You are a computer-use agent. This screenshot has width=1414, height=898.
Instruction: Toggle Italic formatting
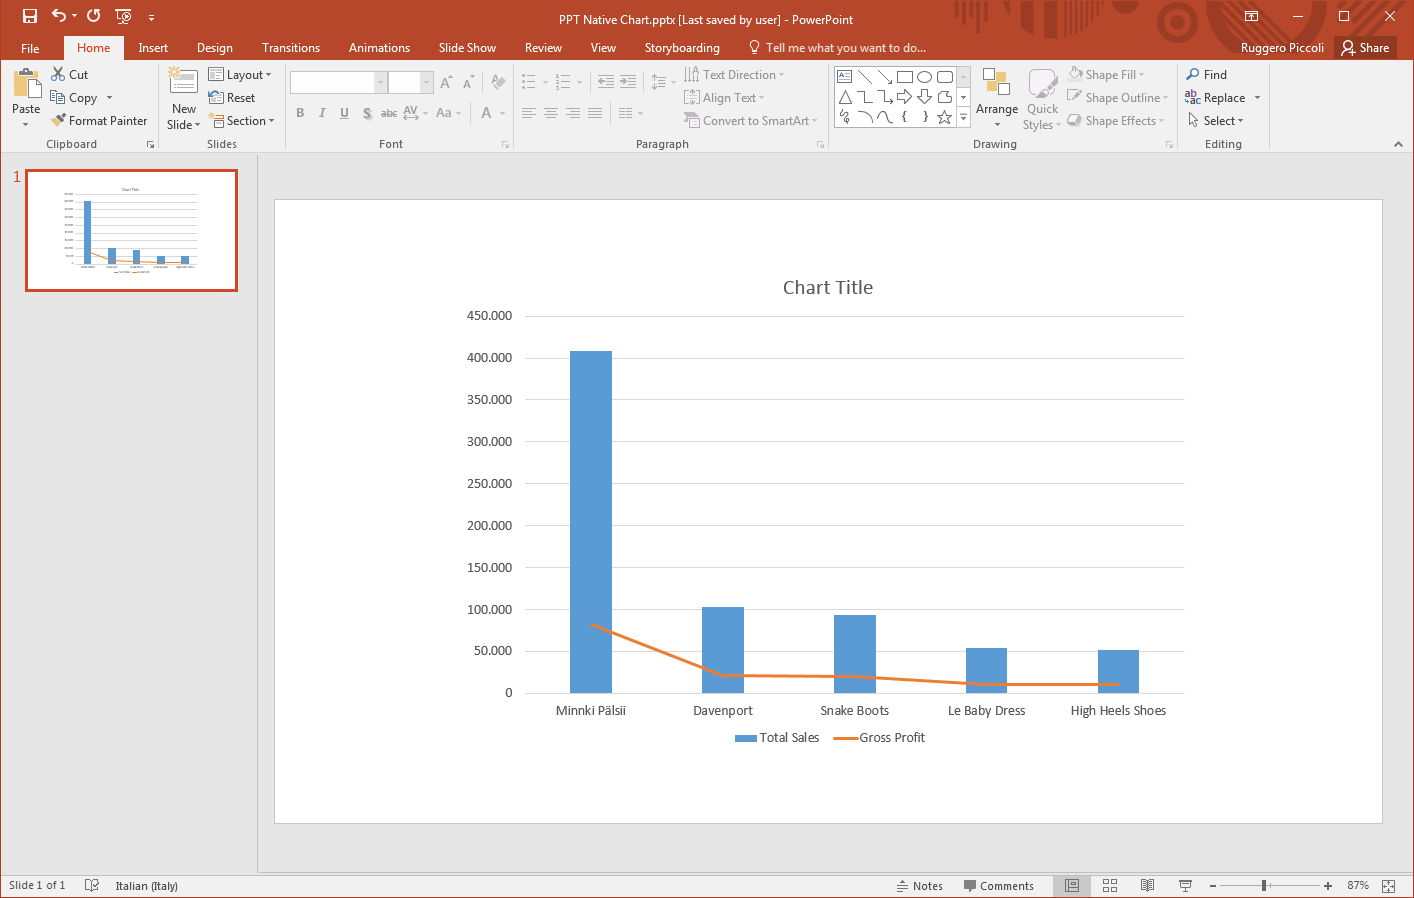pos(322,113)
